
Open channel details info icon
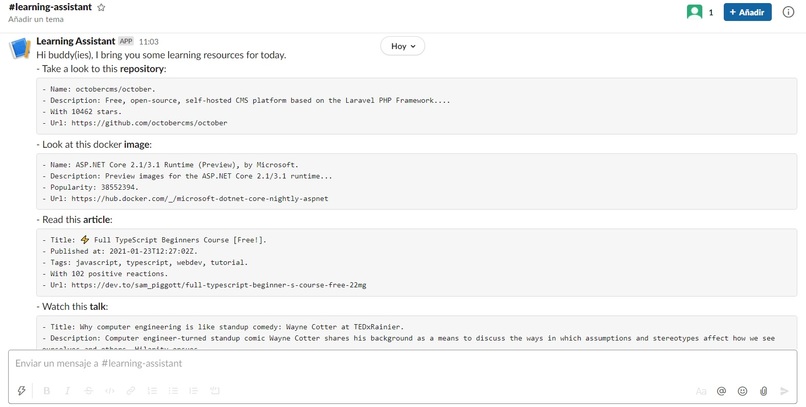point(788,12)
